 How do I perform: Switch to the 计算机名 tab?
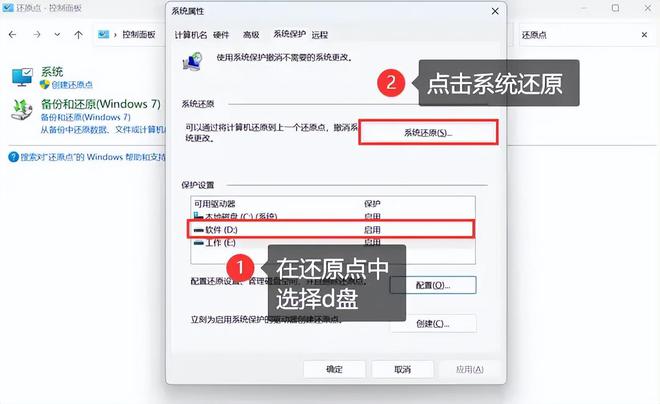coord(191,35)
